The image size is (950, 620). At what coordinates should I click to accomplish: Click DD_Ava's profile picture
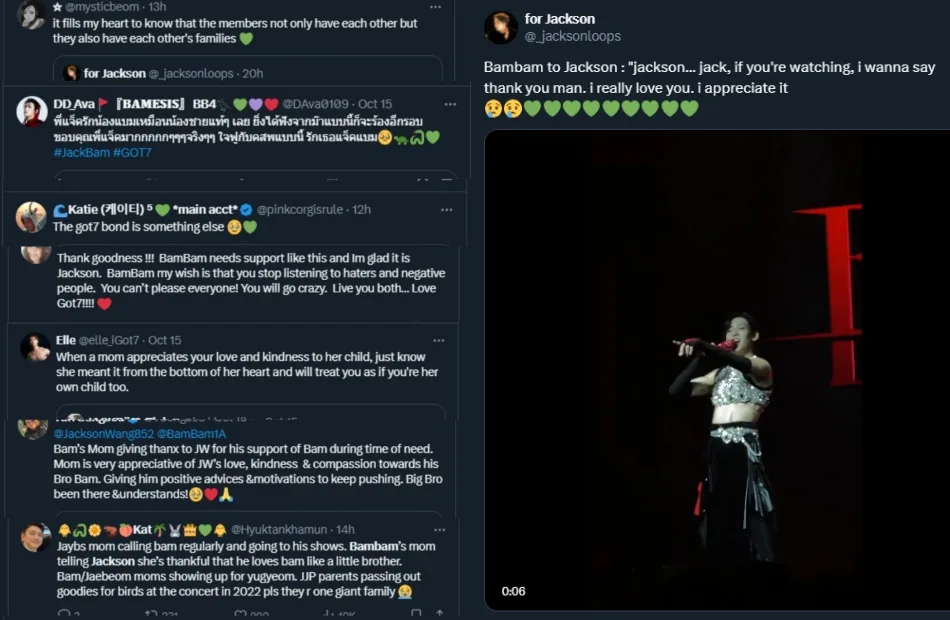tap(32, 111)
